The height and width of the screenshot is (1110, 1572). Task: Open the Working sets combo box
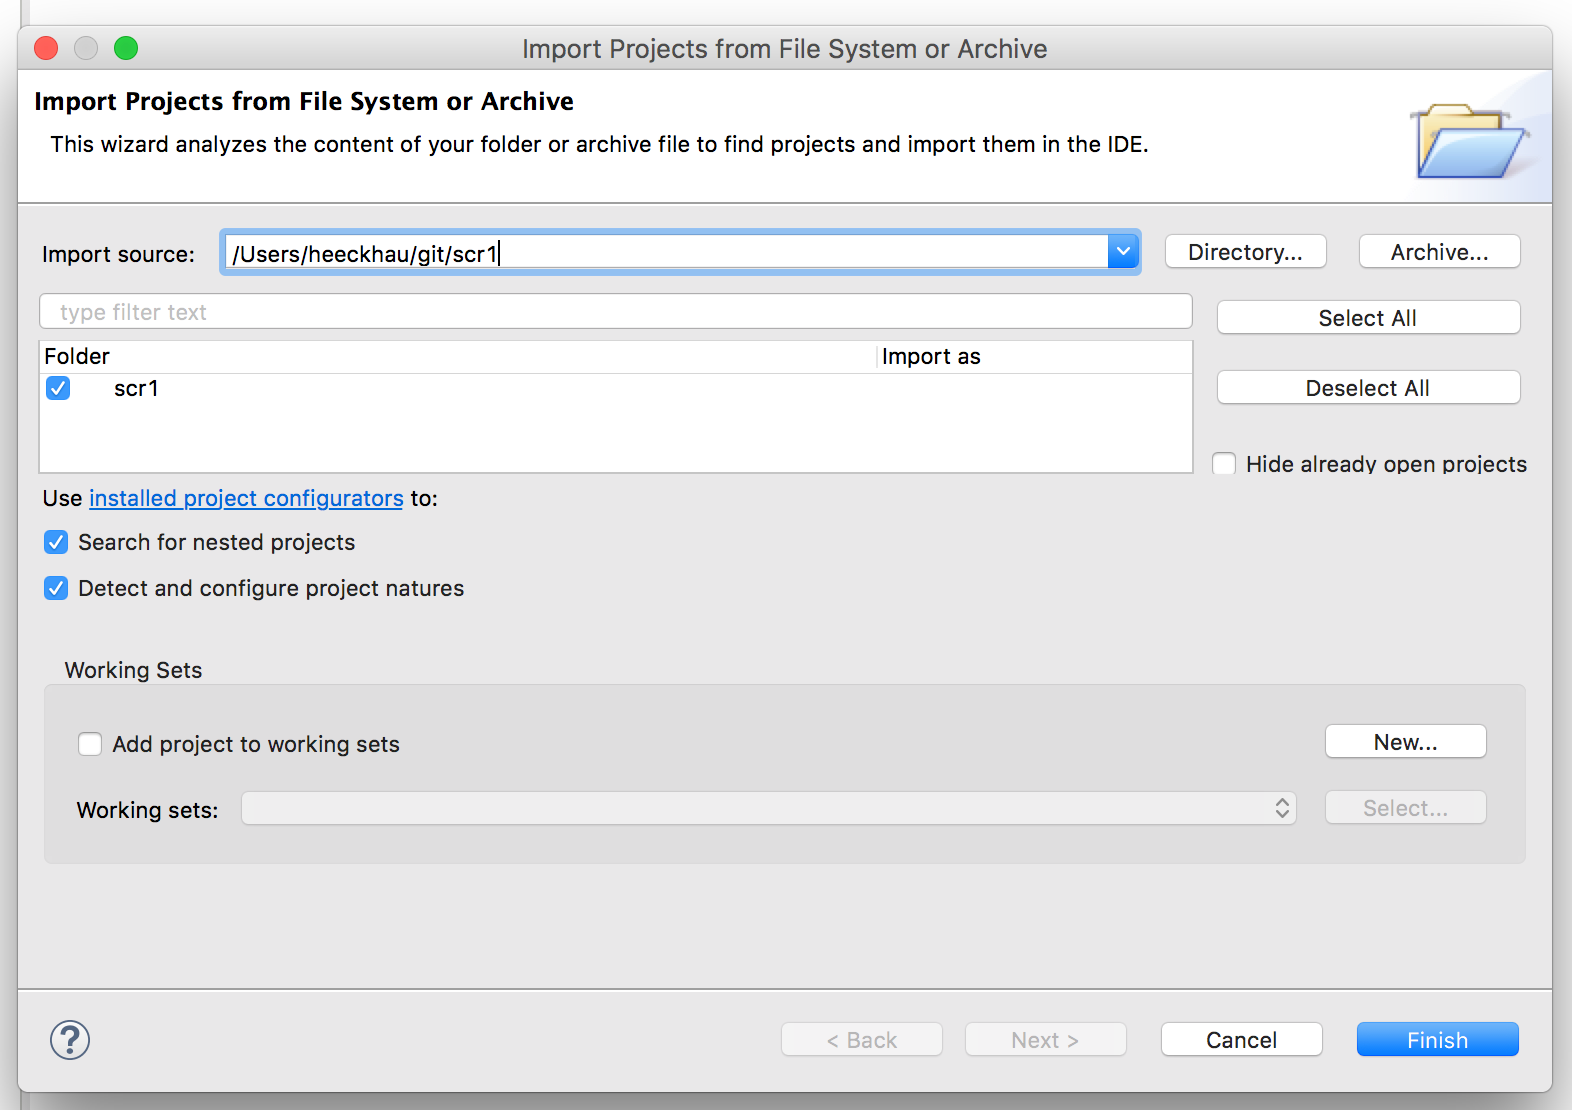769,808
